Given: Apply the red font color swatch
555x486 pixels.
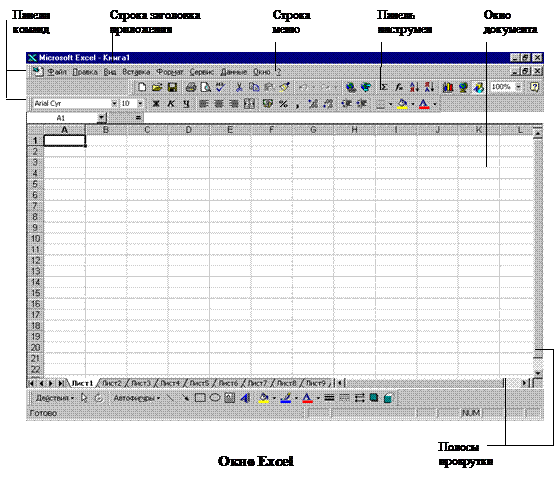Looking at the screenshot, I should tap(424, 104).
